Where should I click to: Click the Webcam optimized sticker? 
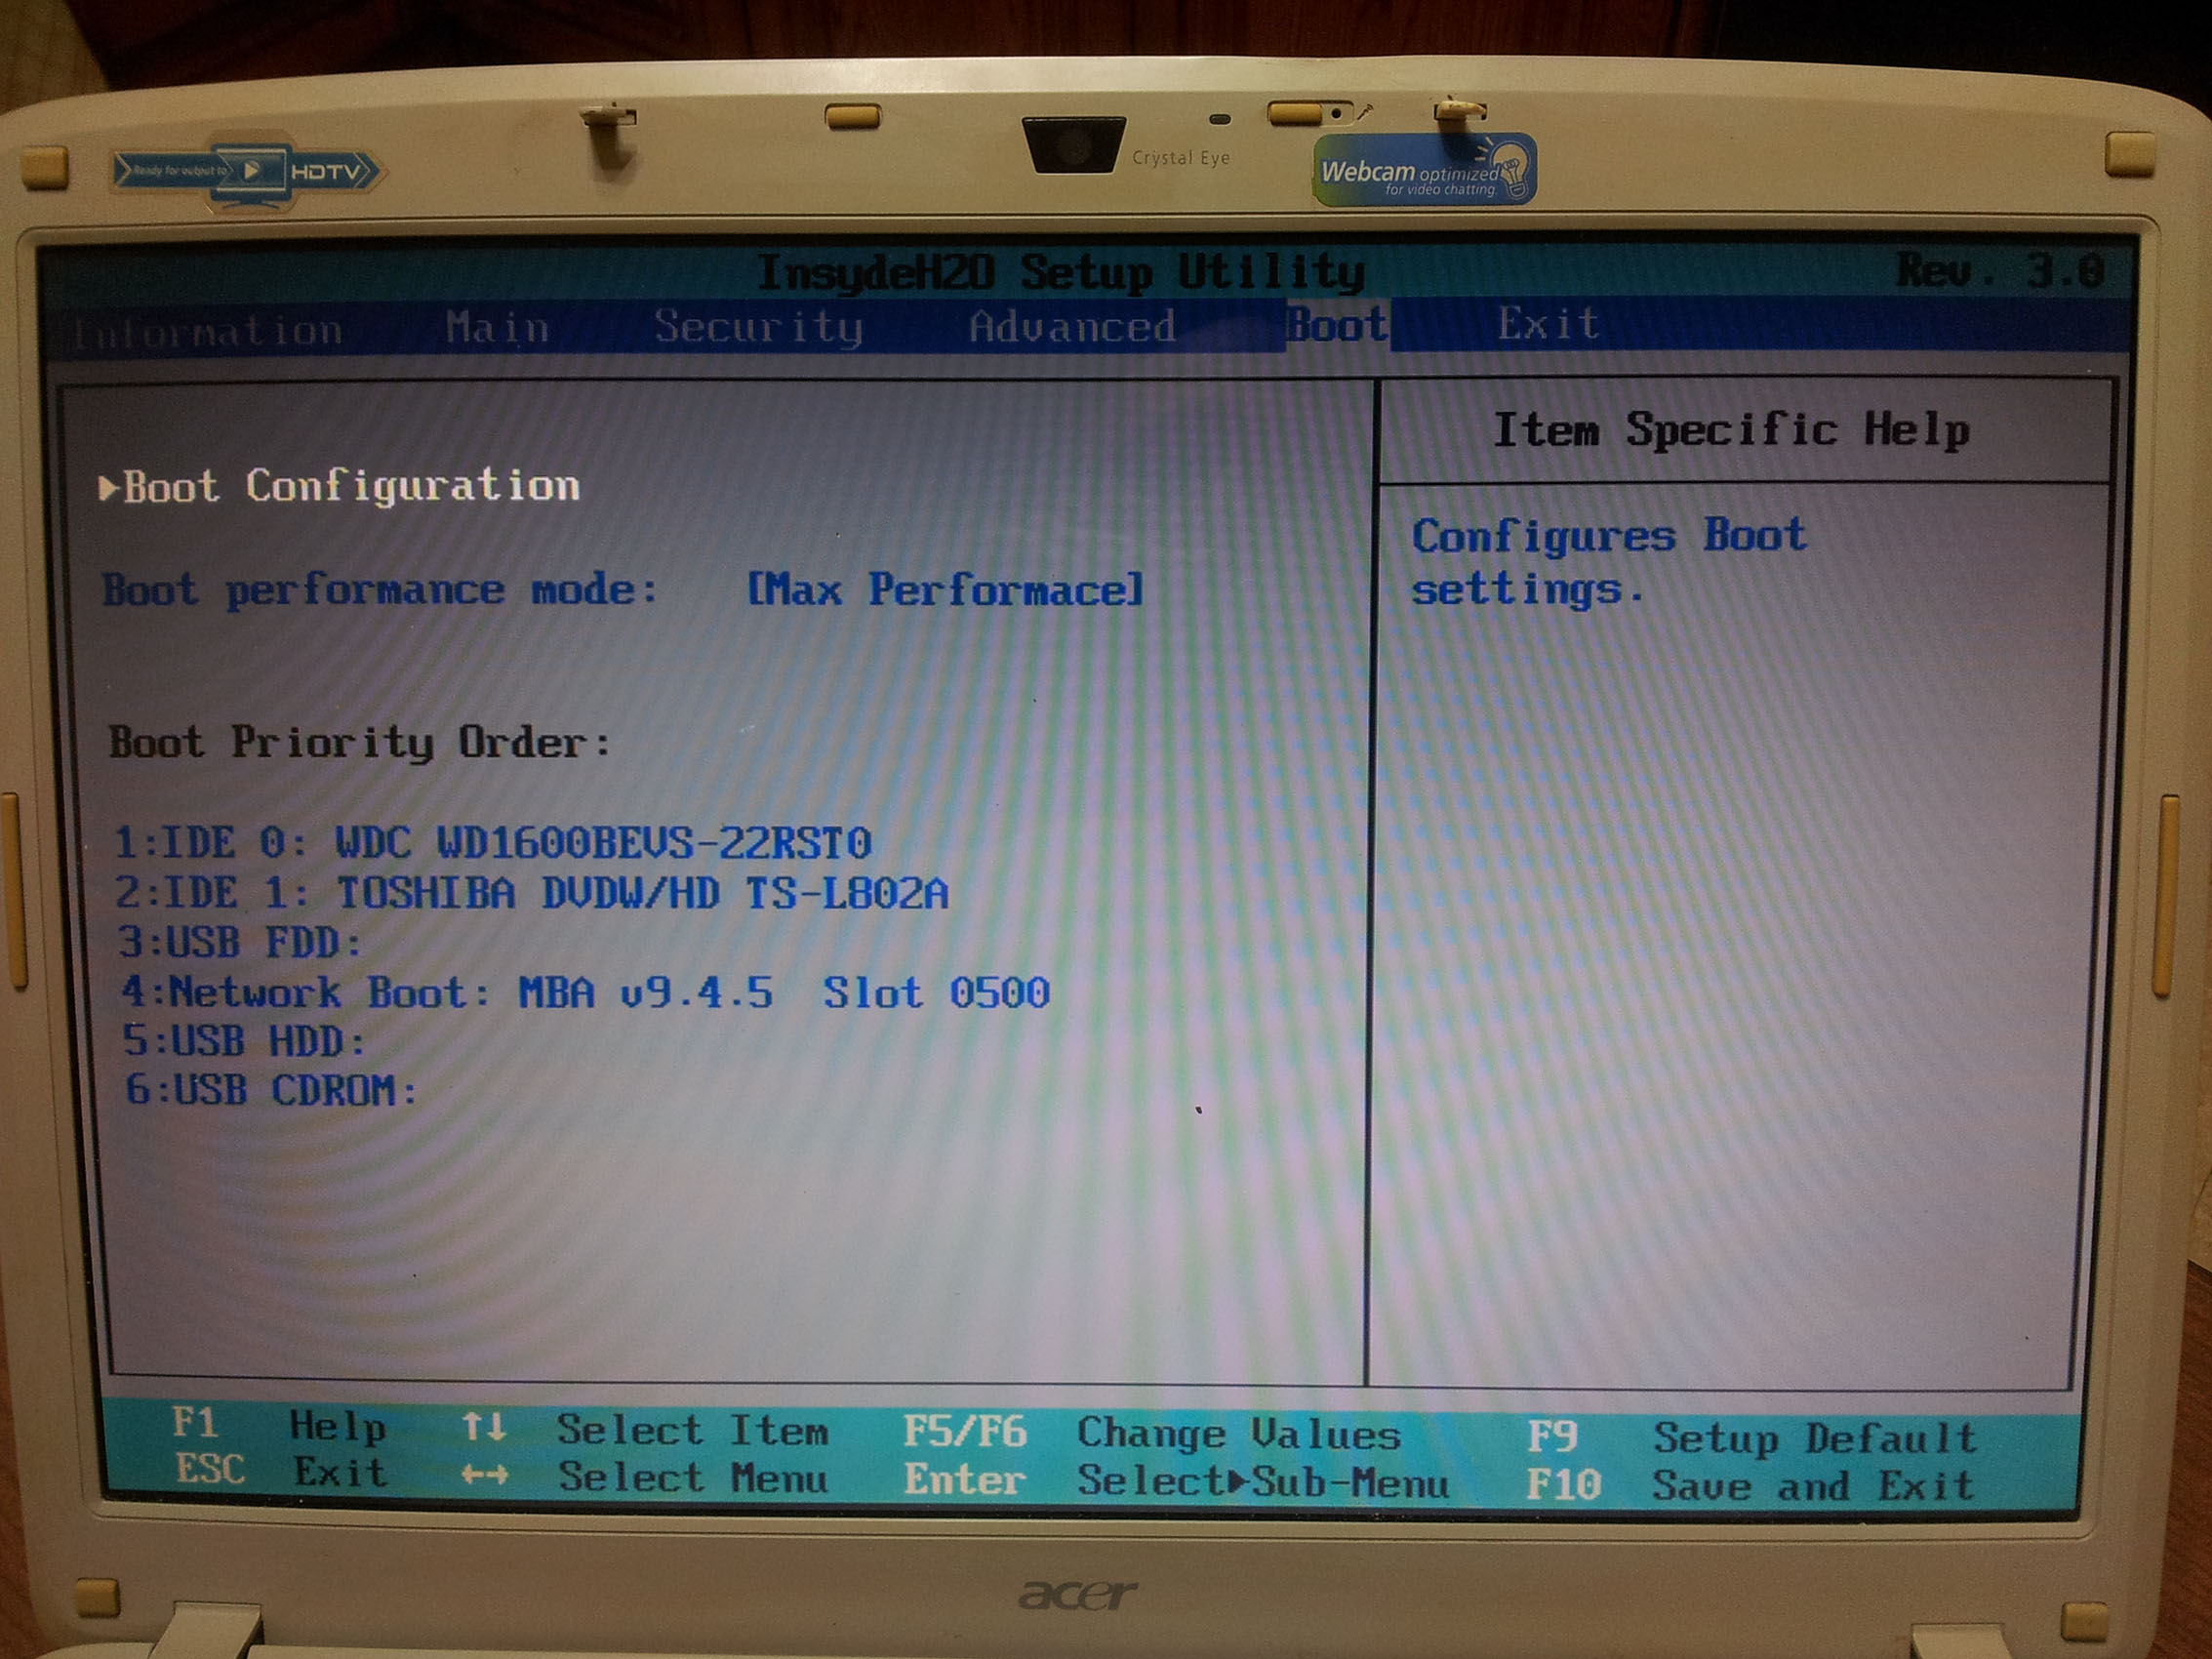[1424, 172]
